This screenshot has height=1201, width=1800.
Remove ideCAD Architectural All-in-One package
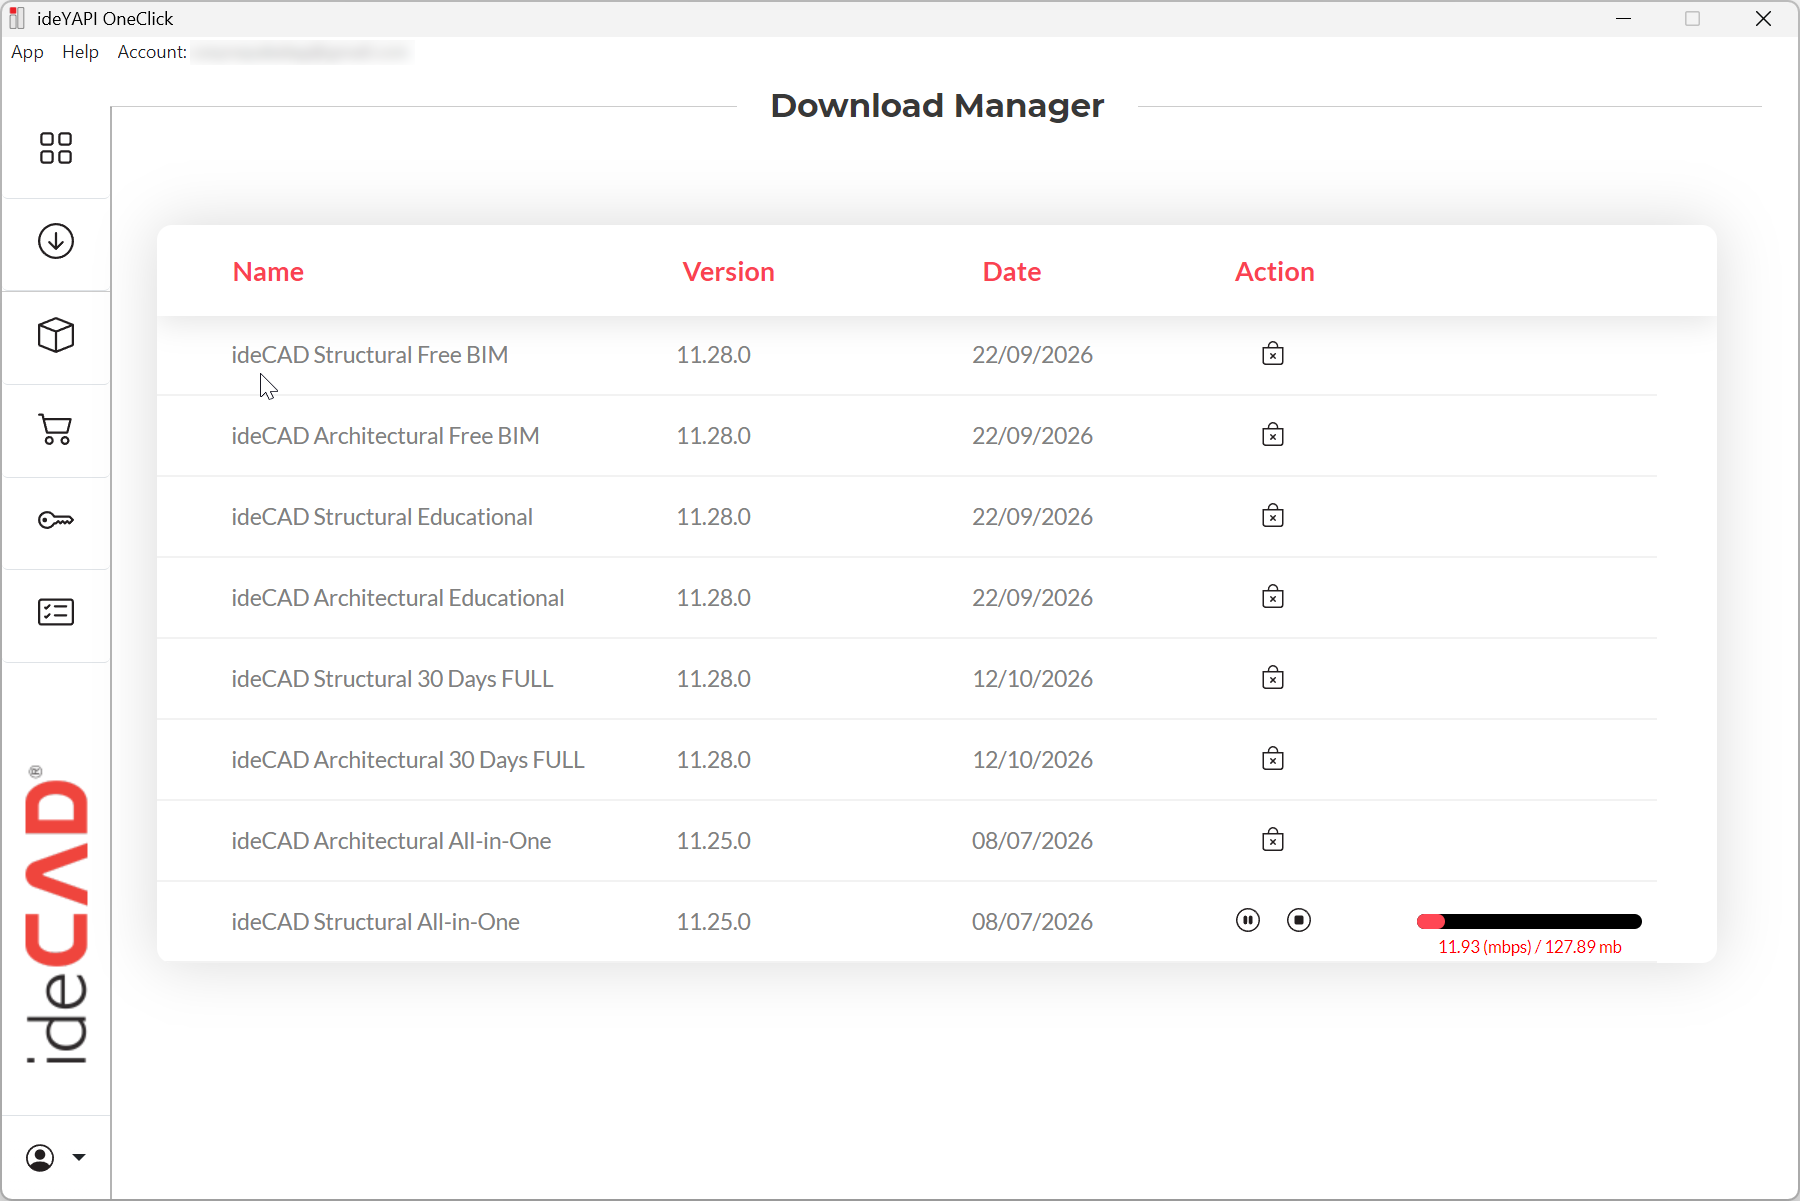tap(1273, 840)
